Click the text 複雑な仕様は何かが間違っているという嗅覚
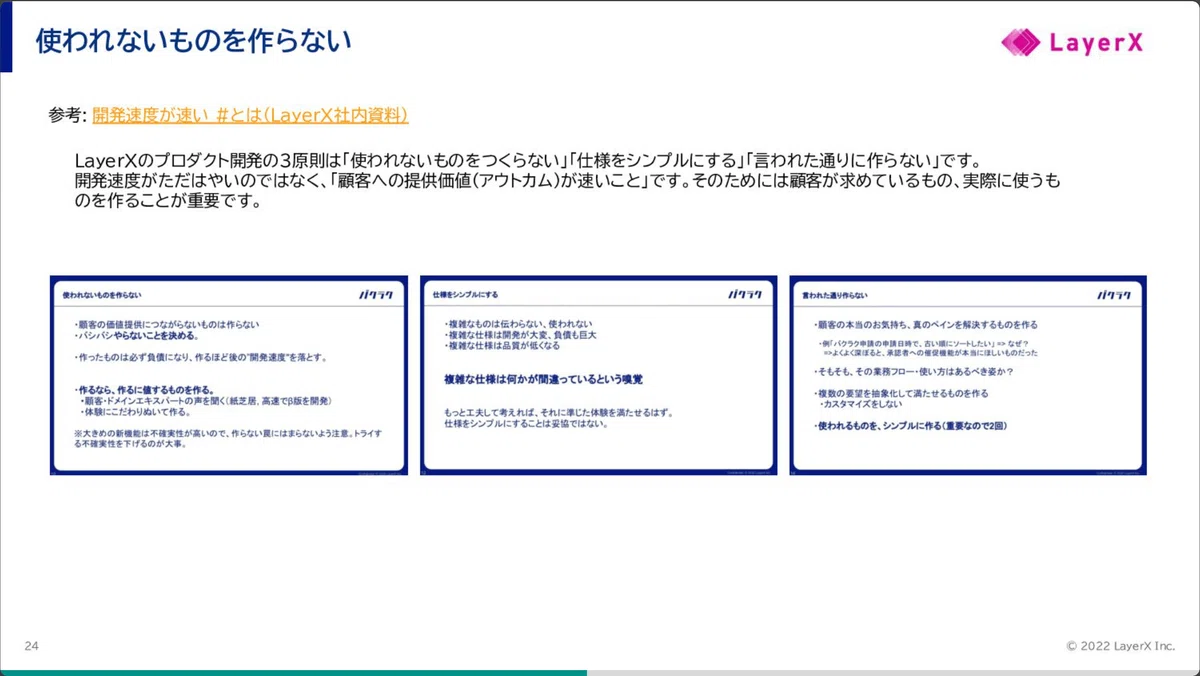 point(544,379)
